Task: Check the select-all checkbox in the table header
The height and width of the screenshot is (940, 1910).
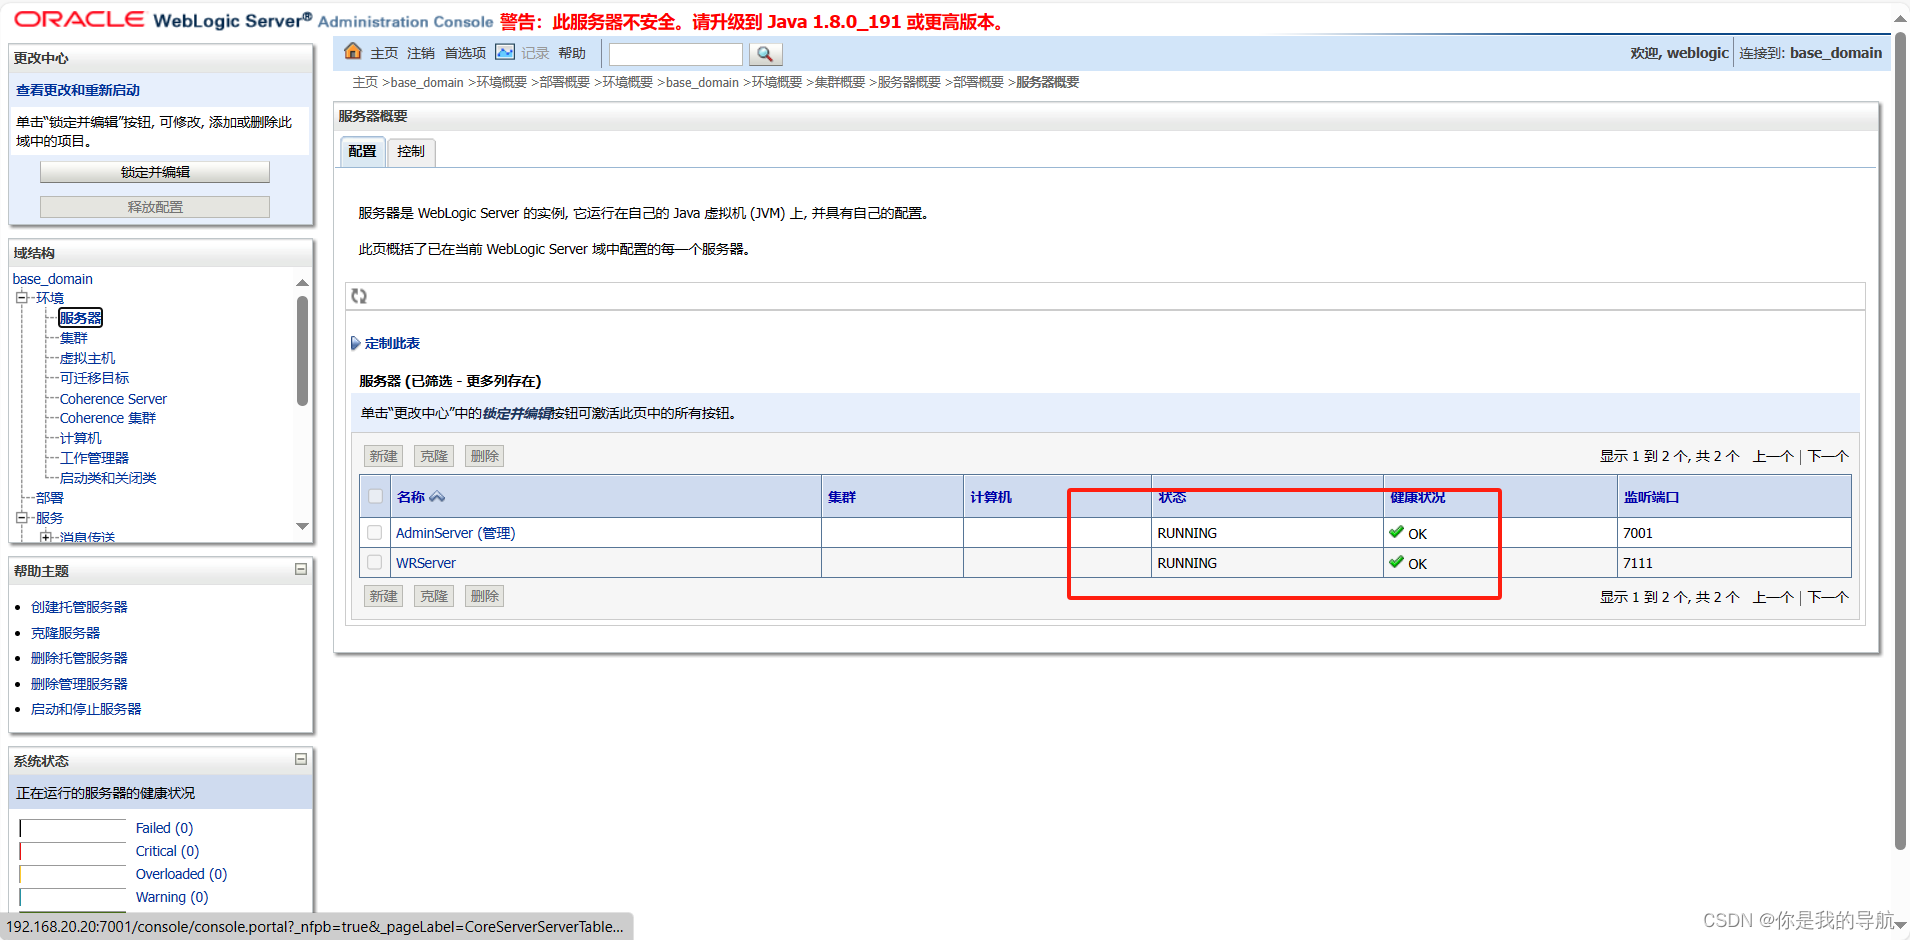Action: (x=375, y=496)
